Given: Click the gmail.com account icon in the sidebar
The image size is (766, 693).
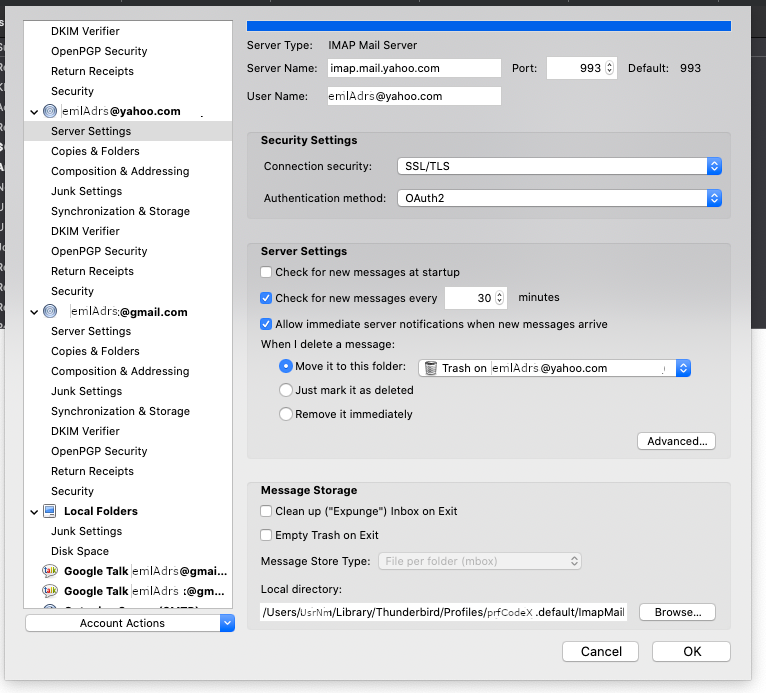Looking at the screenshot, I should click(x=50, y=311).
